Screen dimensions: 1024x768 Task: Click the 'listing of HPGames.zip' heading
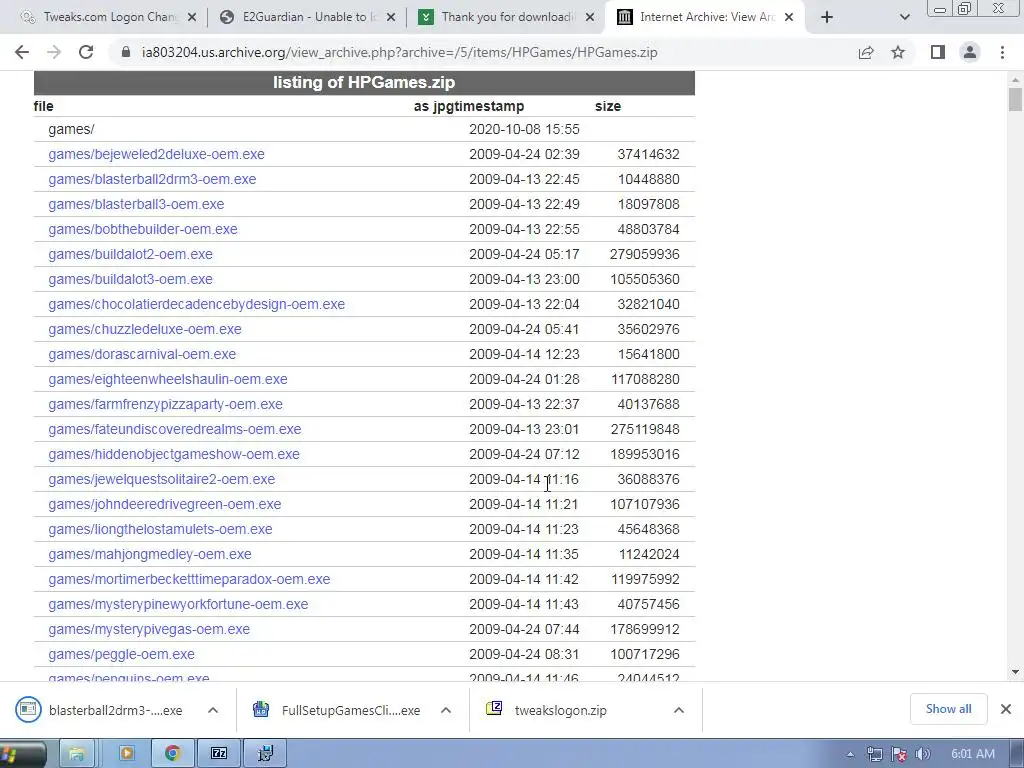pyautogui.click(x=364, y=82)
